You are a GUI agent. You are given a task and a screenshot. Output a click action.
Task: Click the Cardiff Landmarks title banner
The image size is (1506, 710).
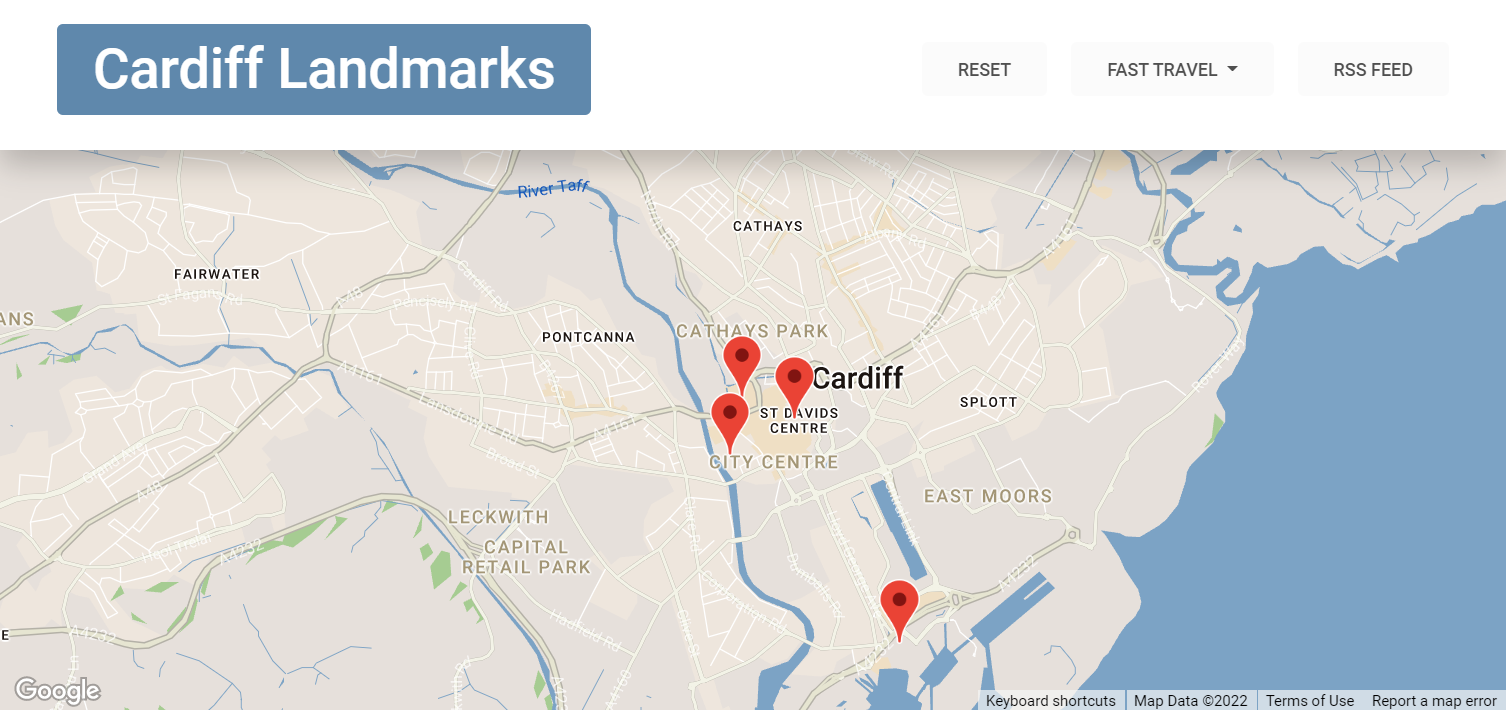[x=324, y=69]
